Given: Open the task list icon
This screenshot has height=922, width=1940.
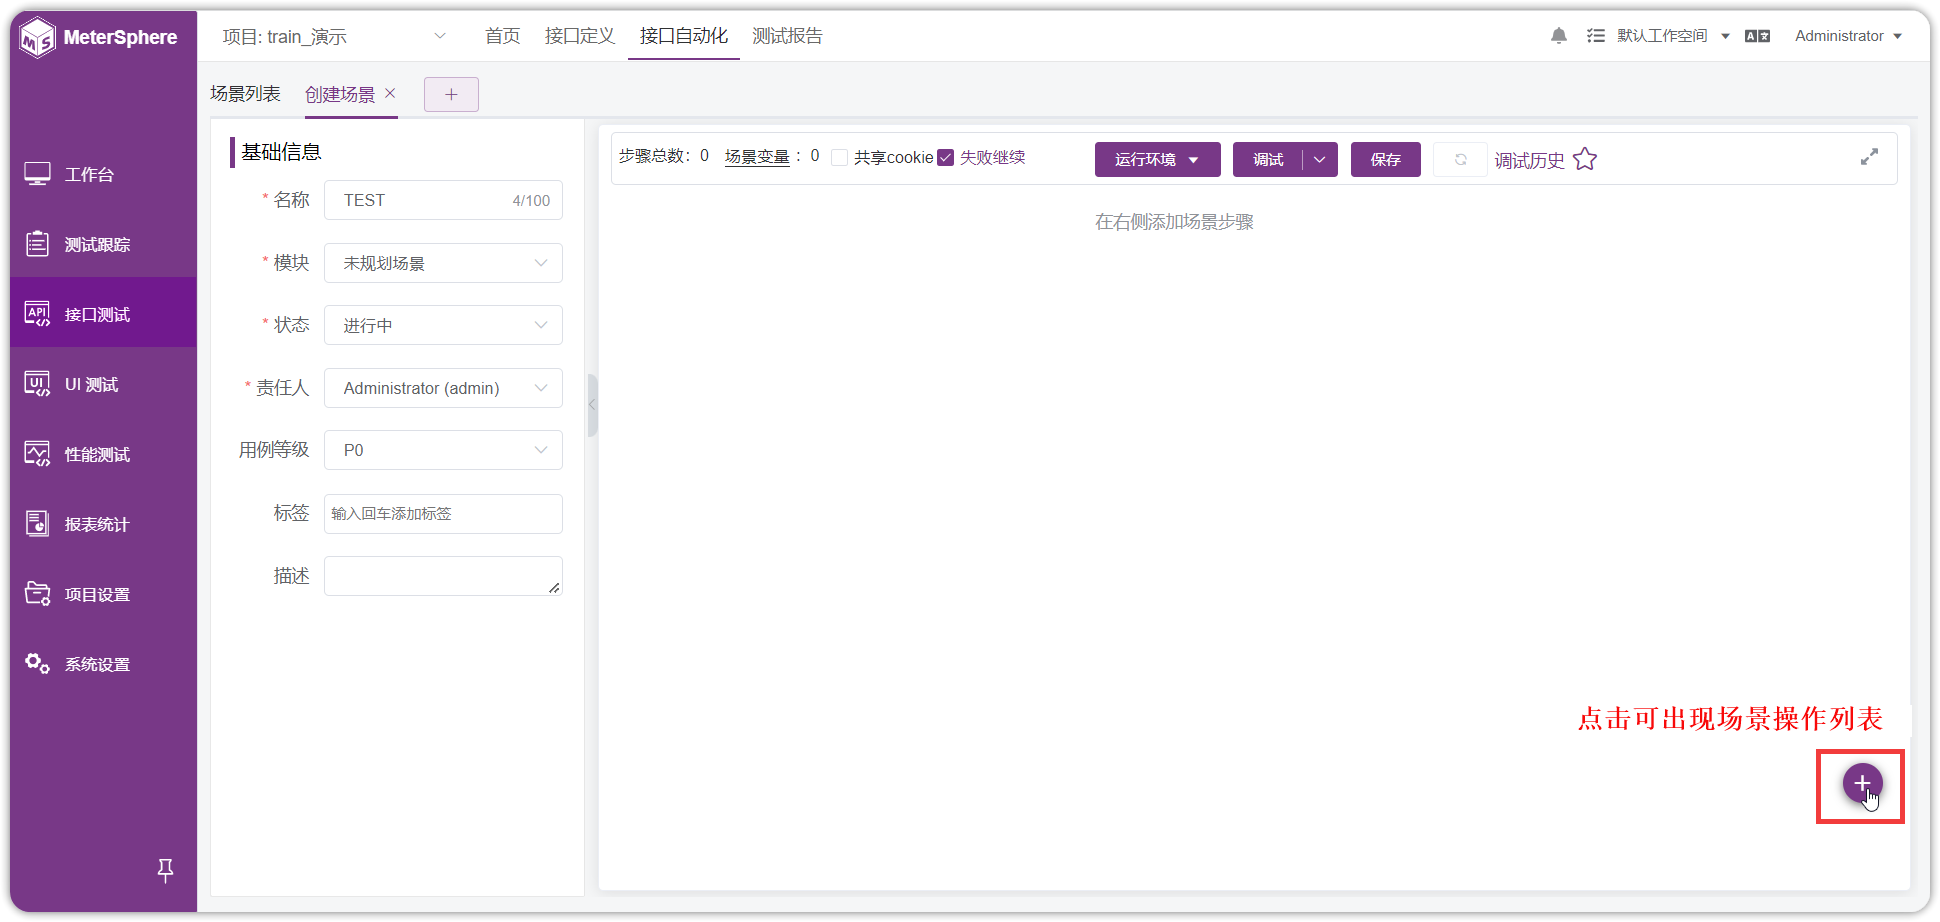Looking at the screenshot, I should click(1595, 36).
